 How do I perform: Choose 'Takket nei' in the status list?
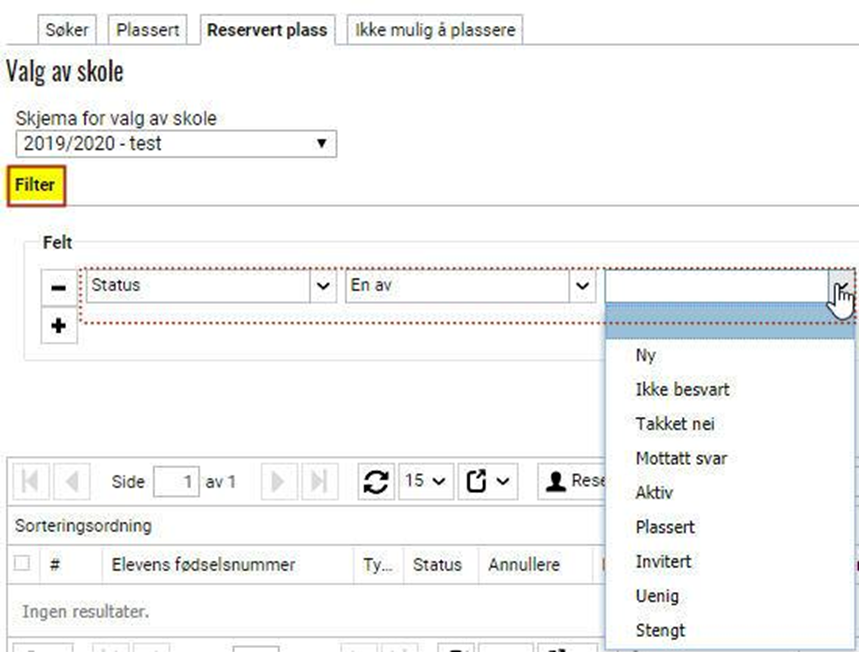(x=674, y=424)
